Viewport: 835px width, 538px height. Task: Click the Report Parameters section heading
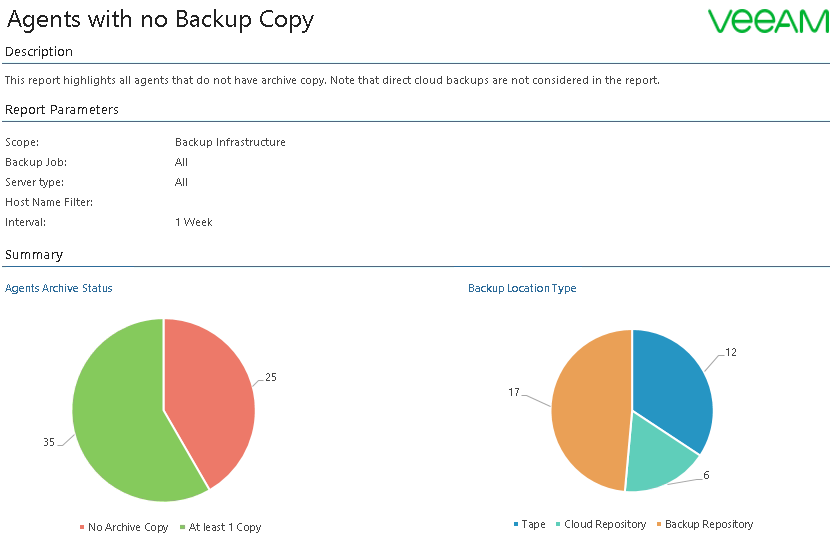(62, 110)
